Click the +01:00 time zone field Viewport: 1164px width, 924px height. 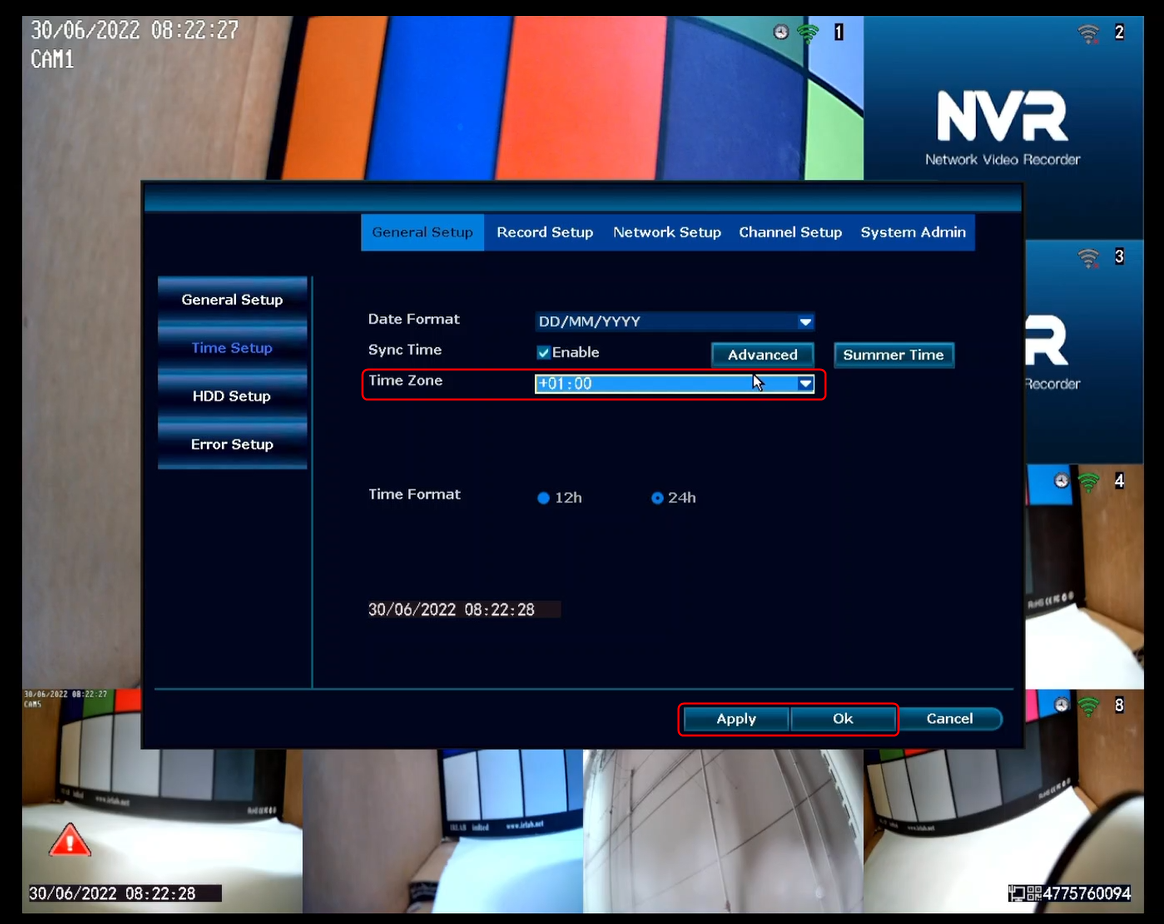(x=674, y=384)
